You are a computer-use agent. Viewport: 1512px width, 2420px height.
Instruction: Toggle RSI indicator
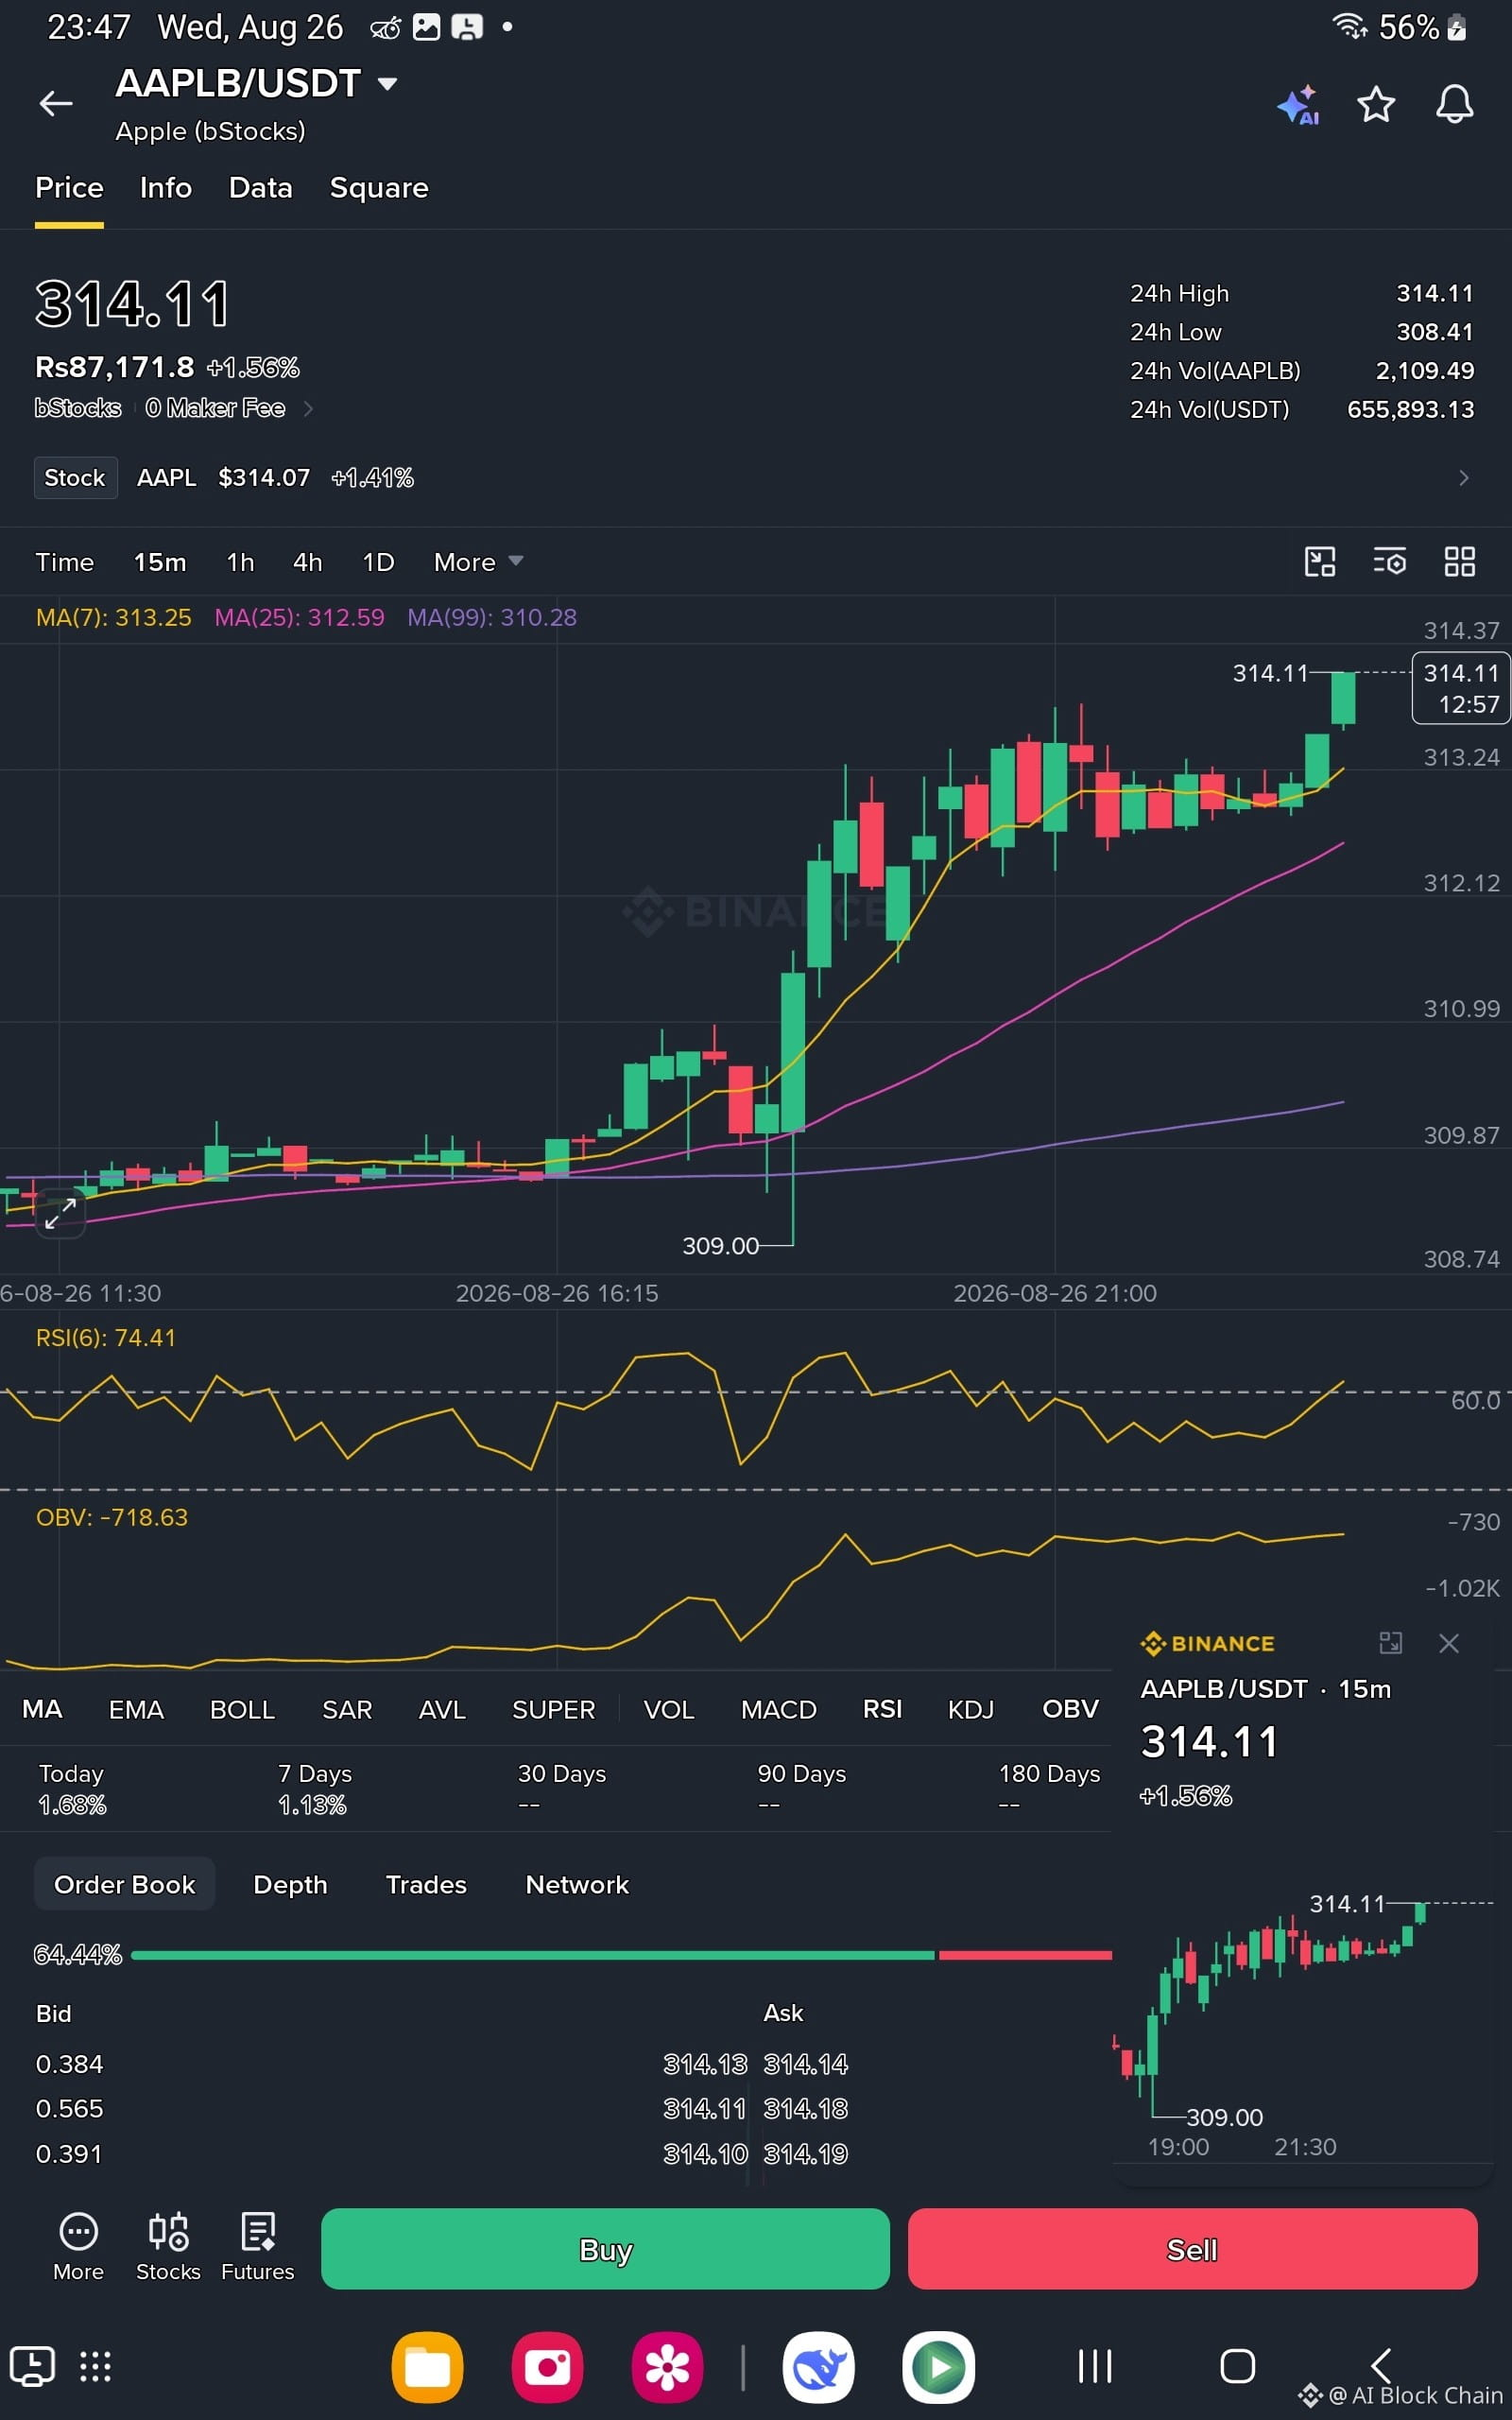tap(882, 1709)
